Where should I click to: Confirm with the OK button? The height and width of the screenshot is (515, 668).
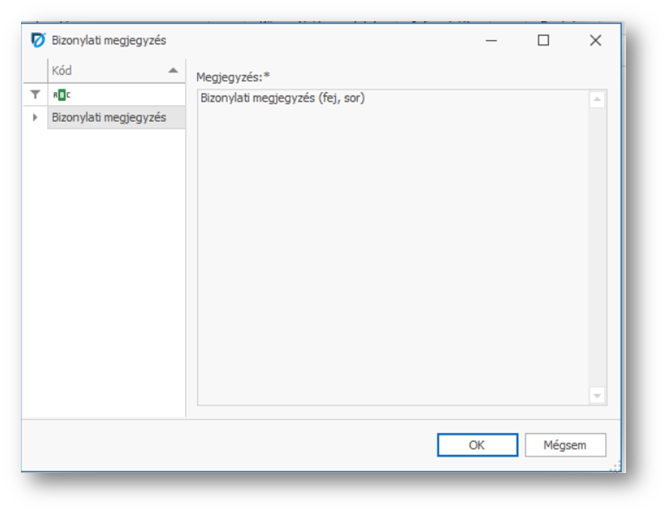[x=477, y=445]
